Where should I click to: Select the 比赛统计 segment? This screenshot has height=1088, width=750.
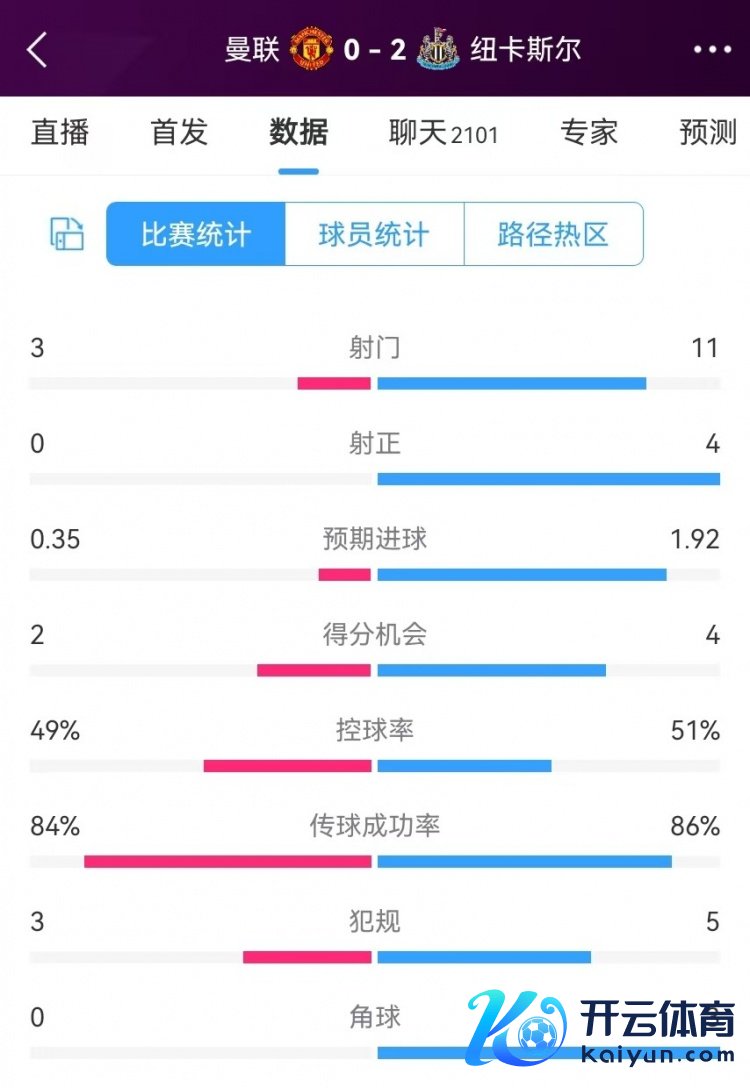[196, 234]
